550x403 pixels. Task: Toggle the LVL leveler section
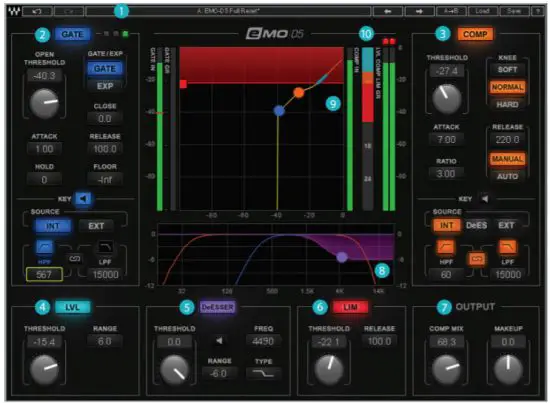(x=73, y=307)
